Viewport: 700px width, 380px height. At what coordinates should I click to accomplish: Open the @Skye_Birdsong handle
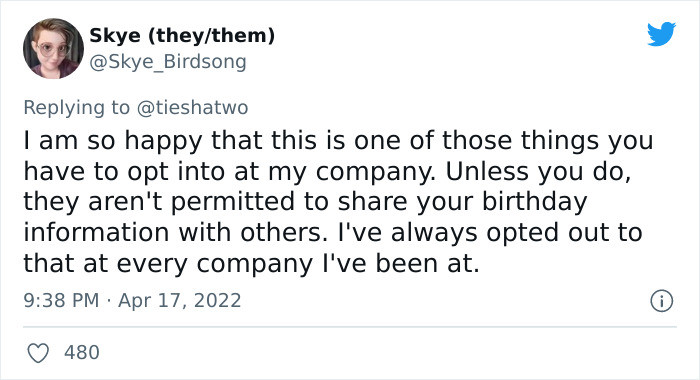[168, 62]
